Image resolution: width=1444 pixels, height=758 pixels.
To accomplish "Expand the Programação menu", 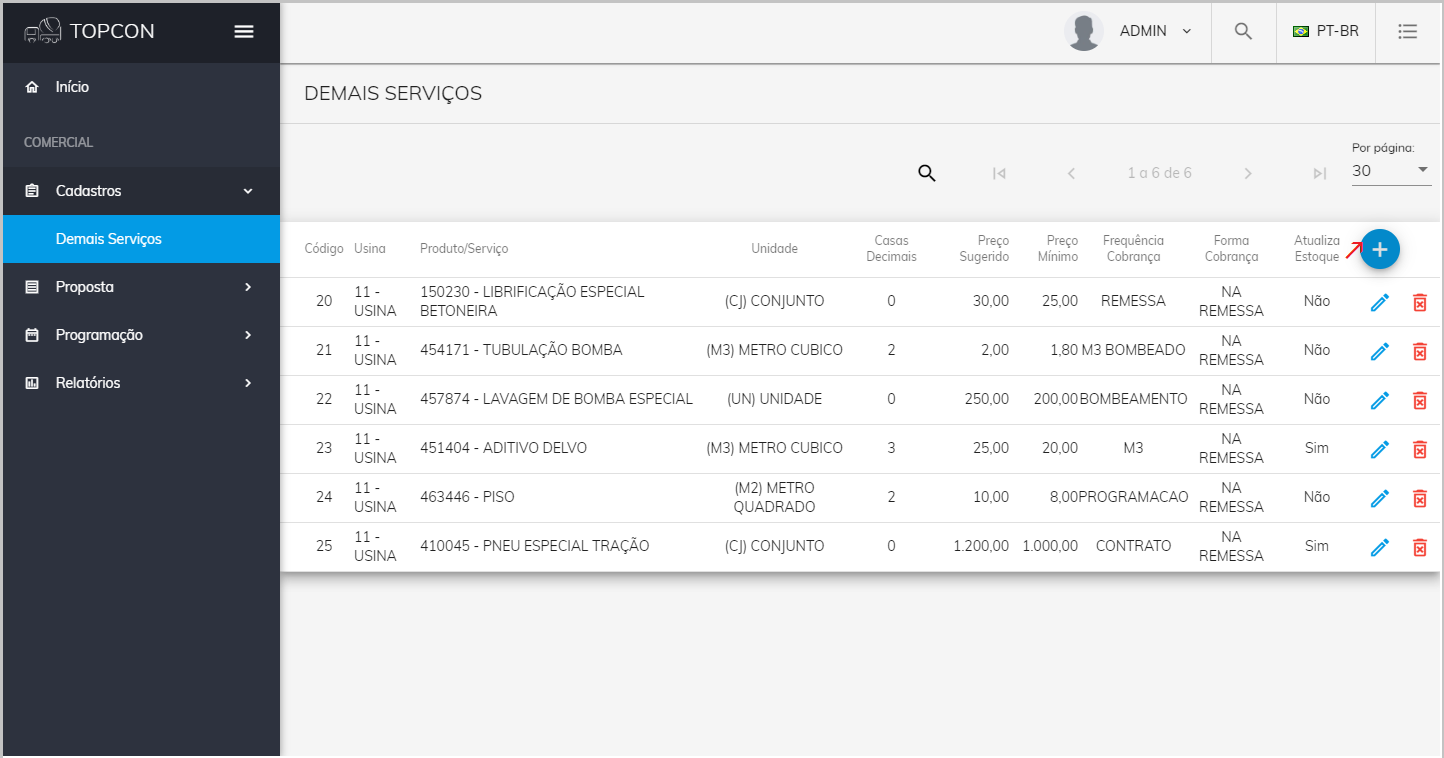I will (x=140, y=335).
